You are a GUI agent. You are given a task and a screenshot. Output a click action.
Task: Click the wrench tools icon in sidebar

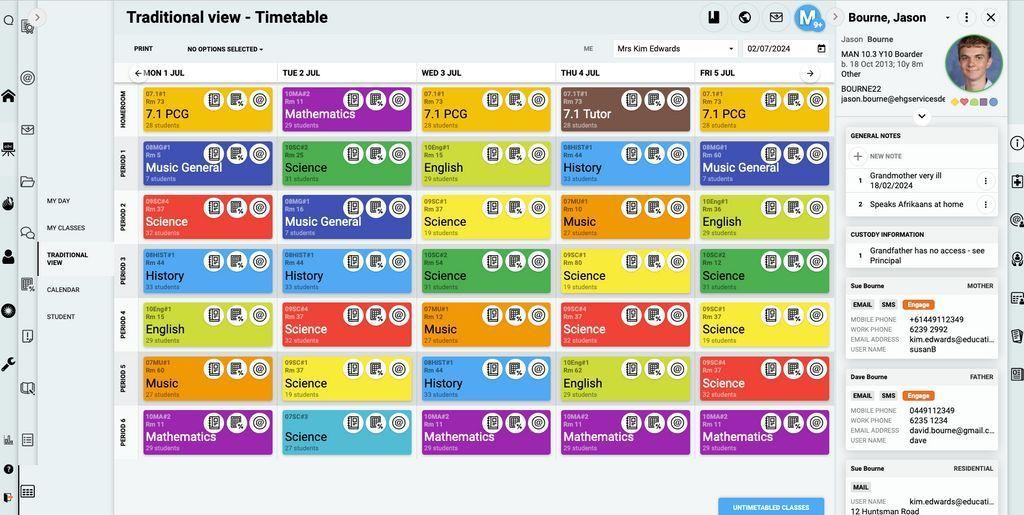coord(8,364)
